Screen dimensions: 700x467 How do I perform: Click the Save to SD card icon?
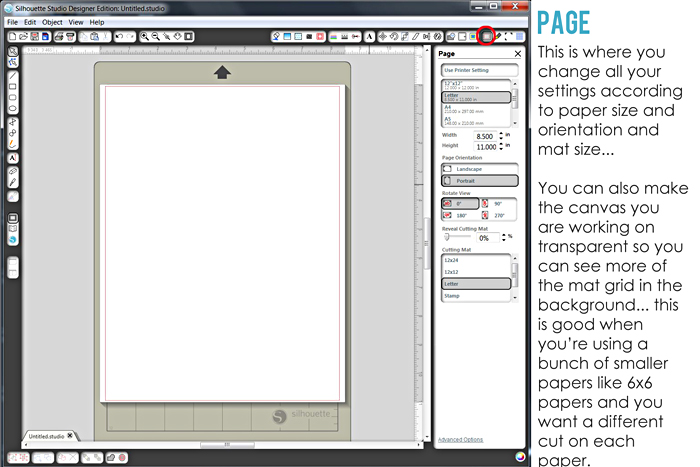pos(45,37)
